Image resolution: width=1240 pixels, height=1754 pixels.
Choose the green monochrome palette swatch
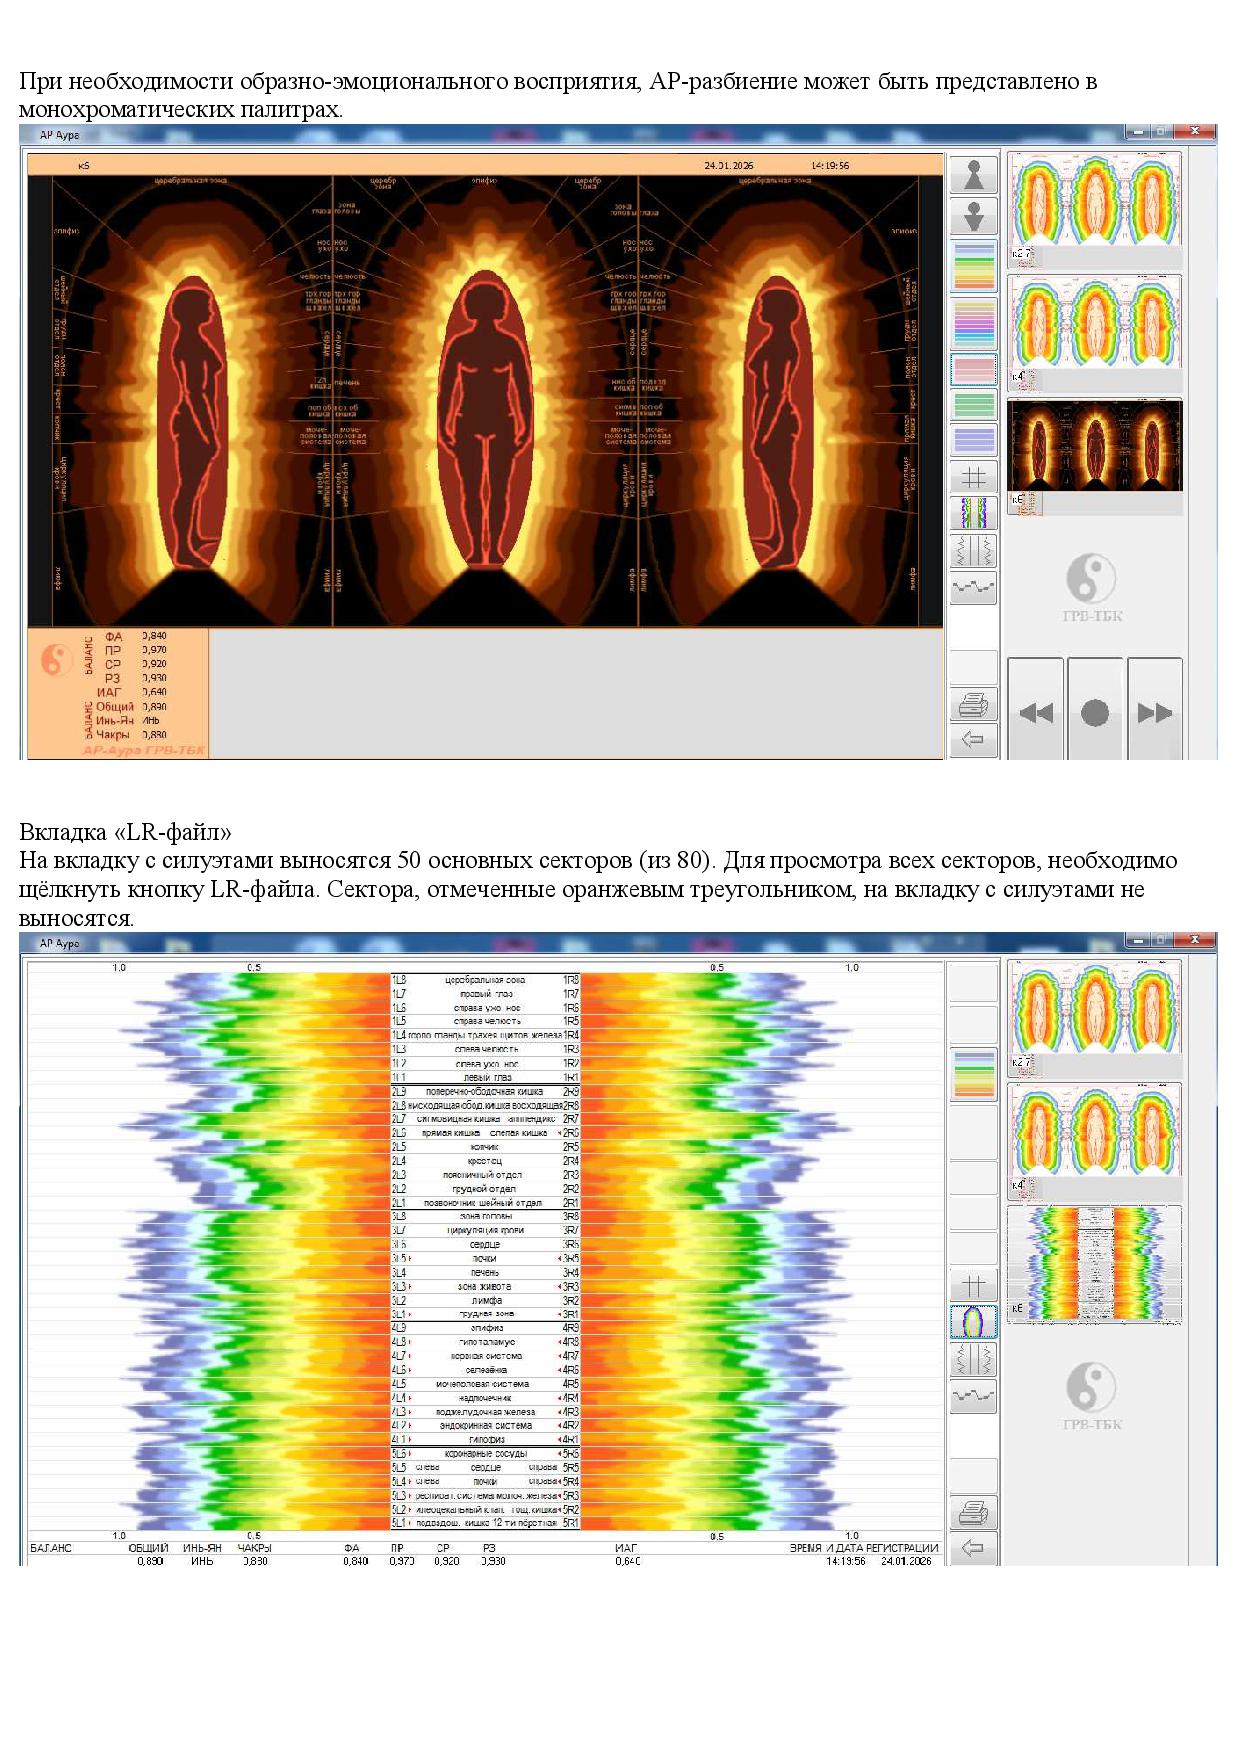point(973,404)
